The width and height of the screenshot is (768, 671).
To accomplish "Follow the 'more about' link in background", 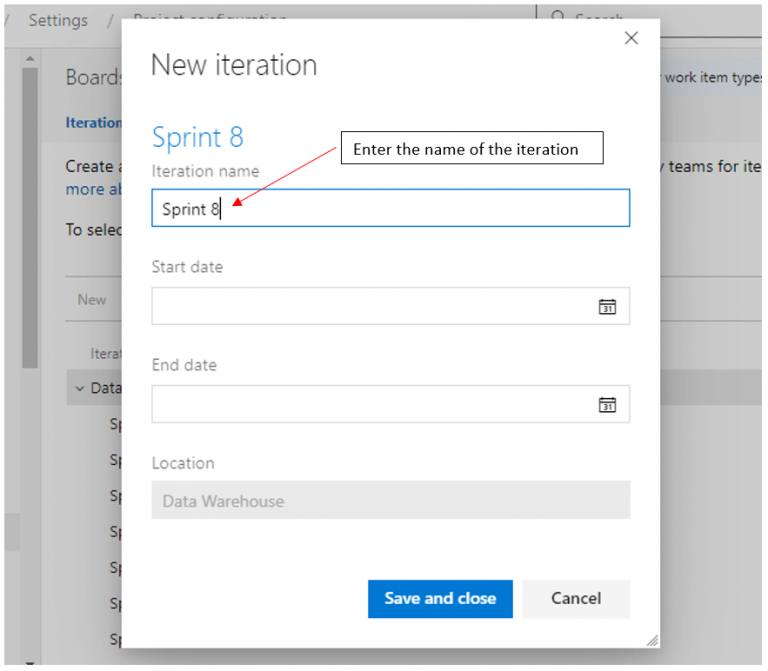I will pos(93,189).
